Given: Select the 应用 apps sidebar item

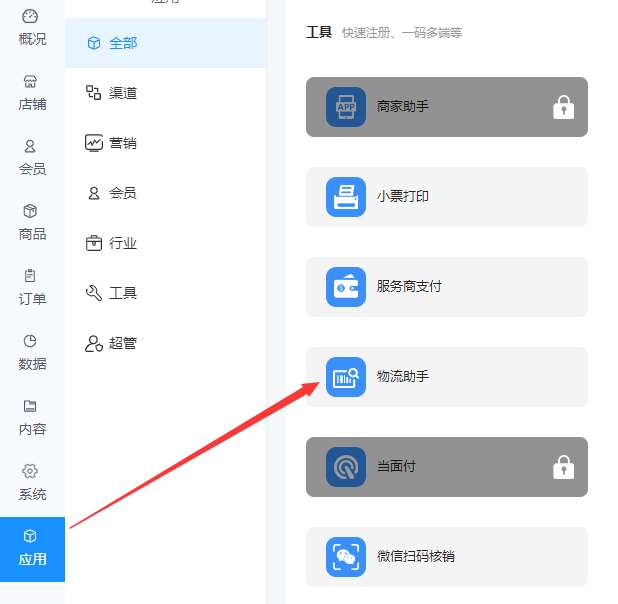Looking at the screenshot, I should (32, 549).
